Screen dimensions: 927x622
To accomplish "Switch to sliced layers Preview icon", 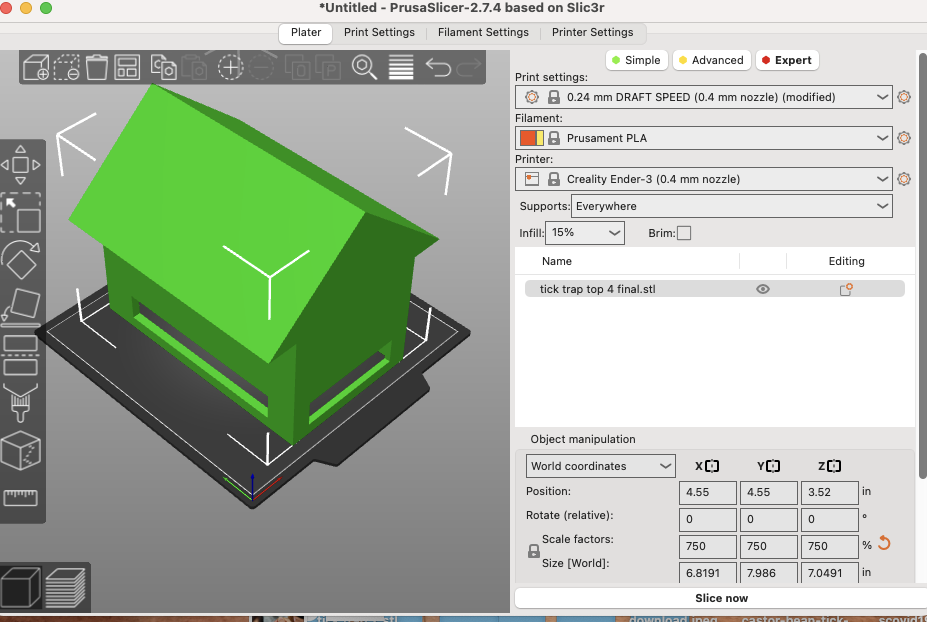I will click(66, 587).
